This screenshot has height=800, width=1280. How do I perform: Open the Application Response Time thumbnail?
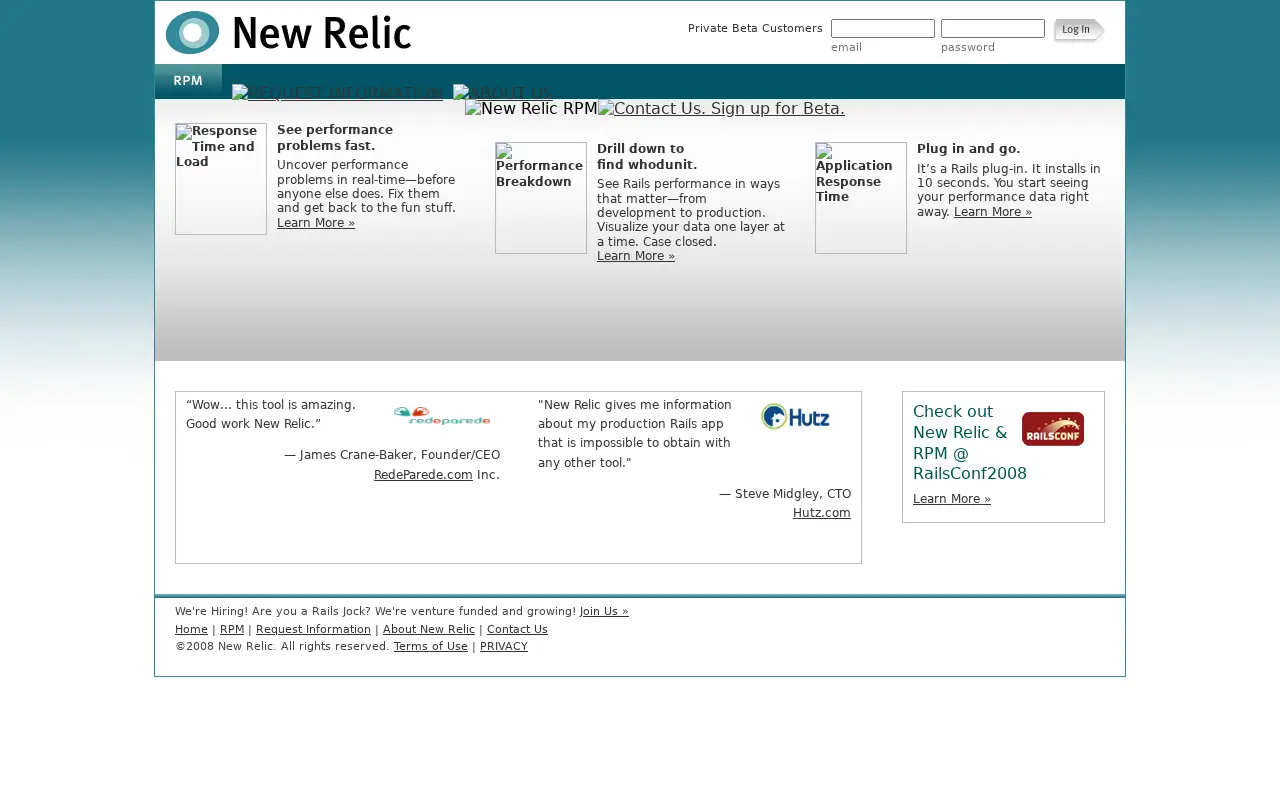click(861, 198)
